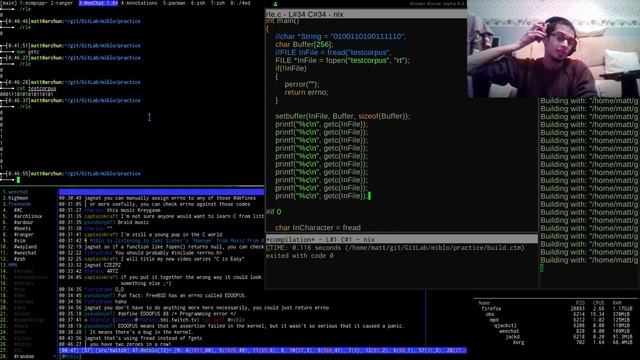Open the #archlinux buffer in WeeChat list

[28, 216]
